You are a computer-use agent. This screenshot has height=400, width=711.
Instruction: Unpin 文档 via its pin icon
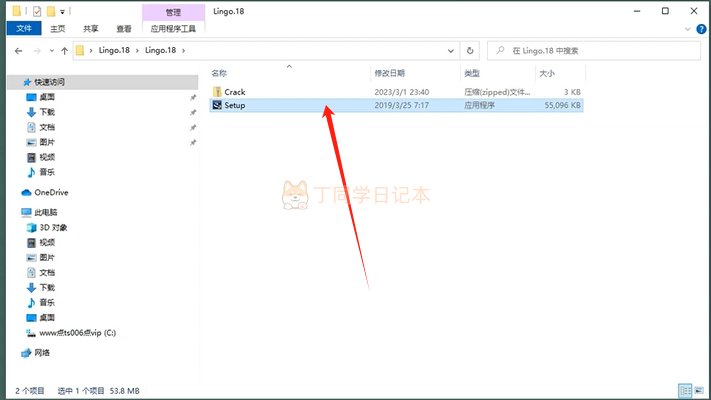tap(193, 127)
